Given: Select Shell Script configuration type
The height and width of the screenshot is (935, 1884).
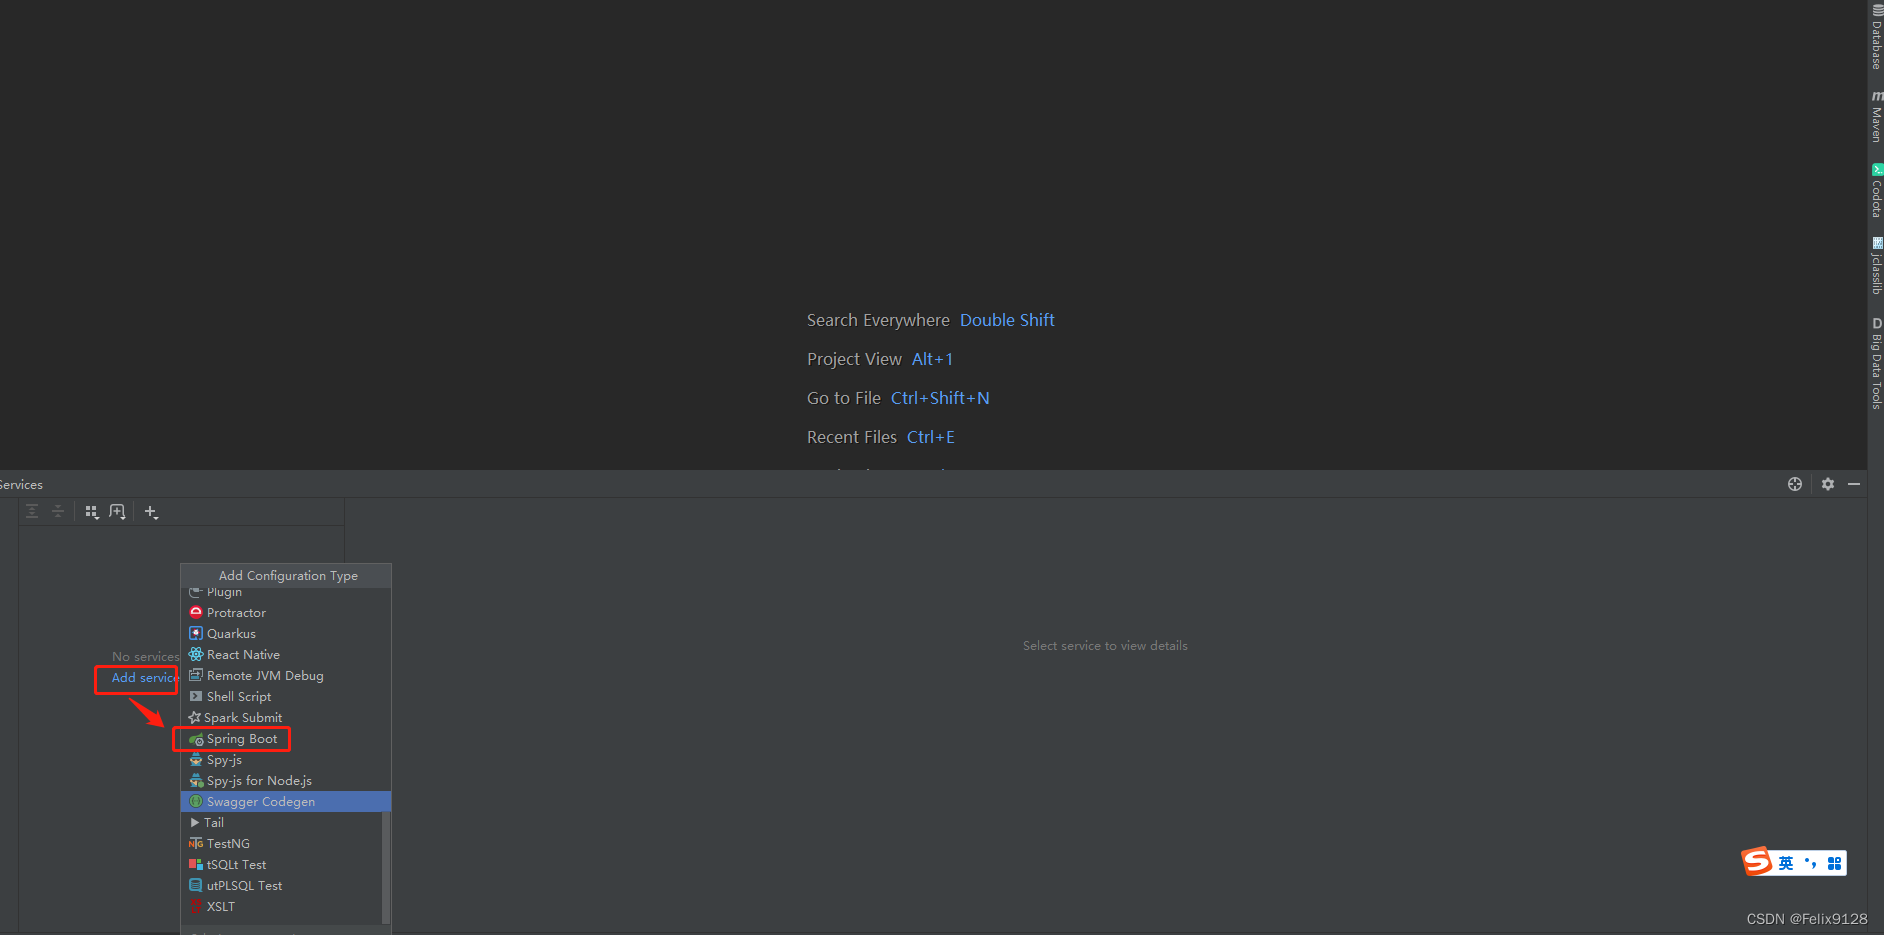Looking at the screenshot, I should [285, 696].
